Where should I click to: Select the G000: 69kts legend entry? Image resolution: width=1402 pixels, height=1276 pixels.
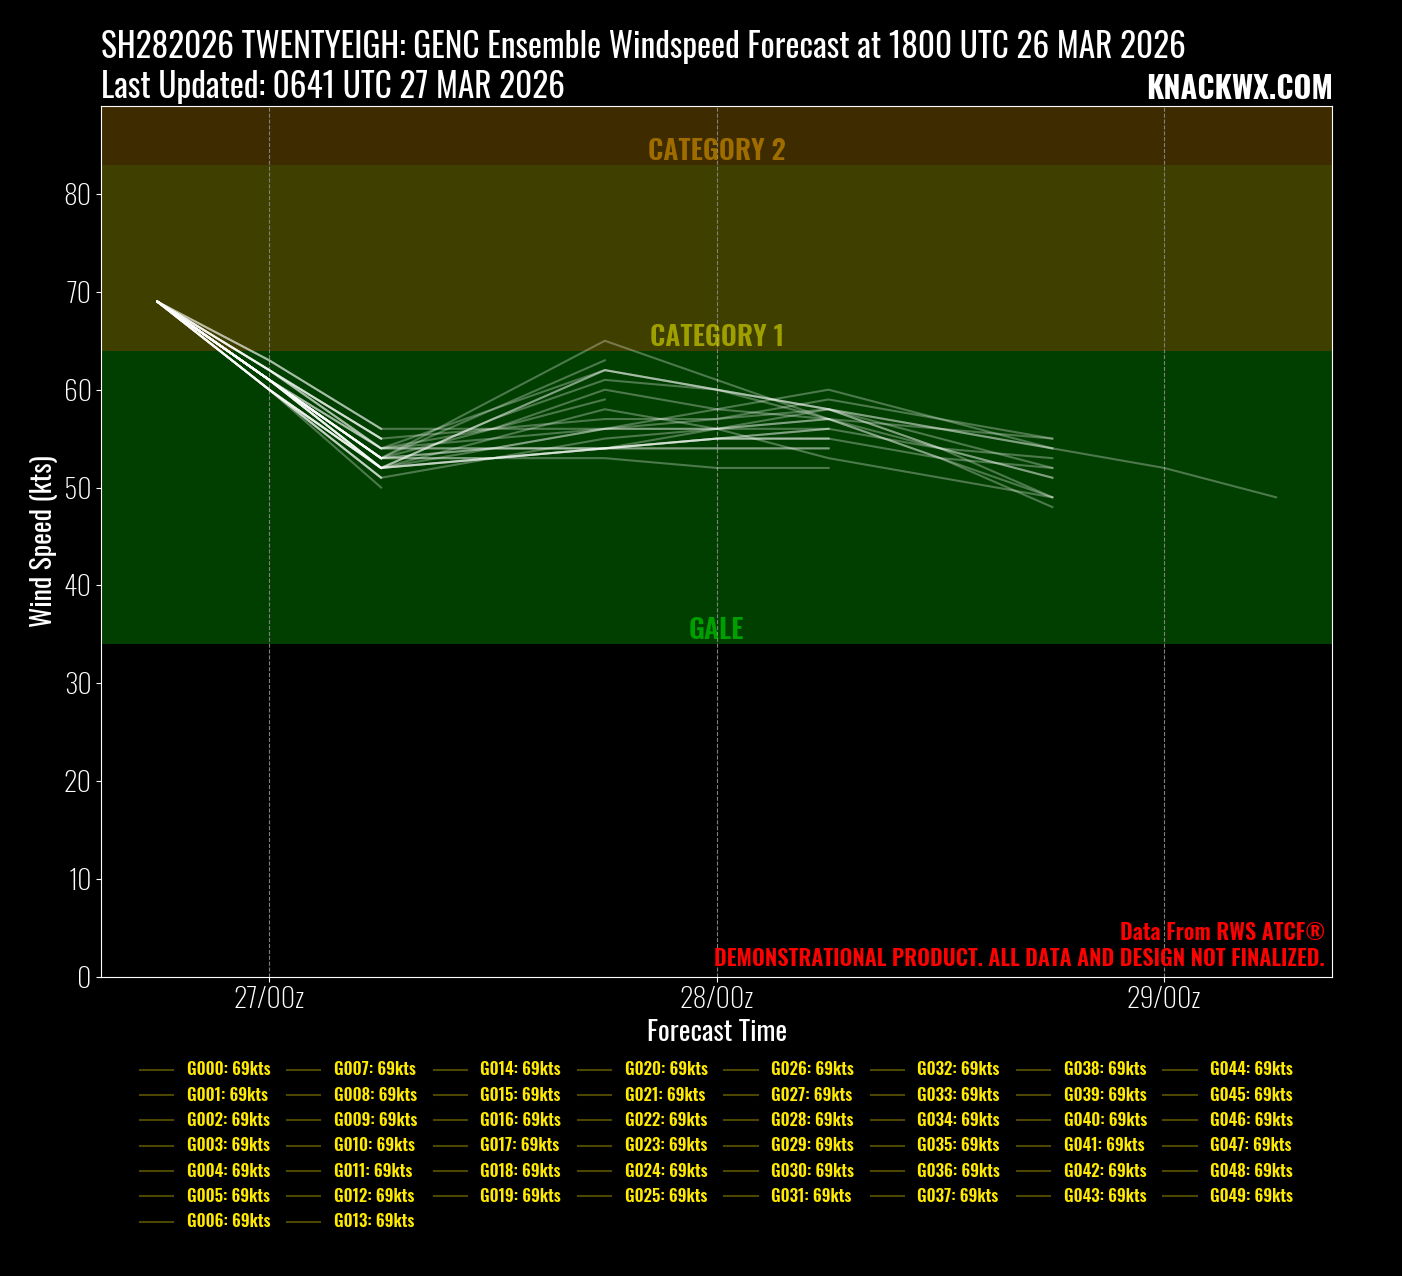tap(228, 1069)
